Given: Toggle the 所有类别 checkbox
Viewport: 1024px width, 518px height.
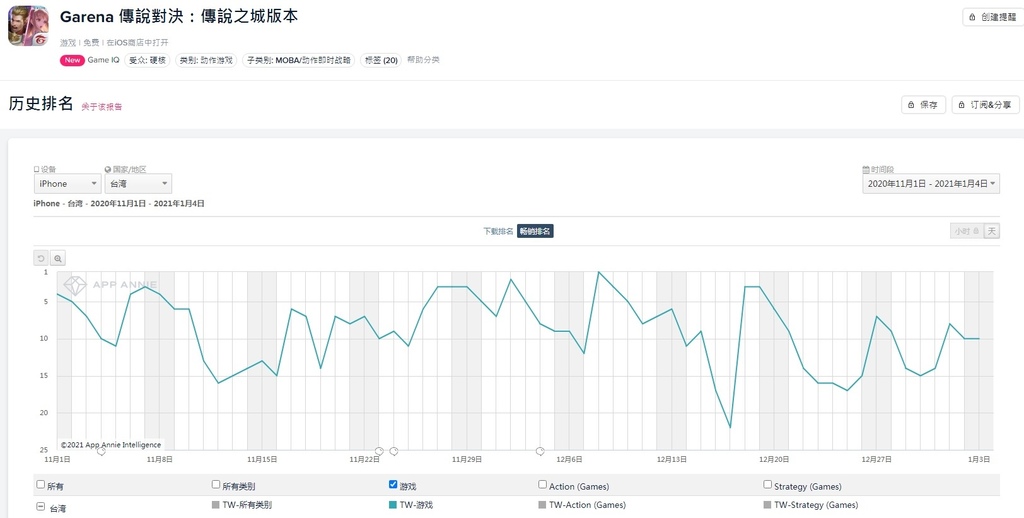Looking at the screenshot, I should (x=216, y=485).
